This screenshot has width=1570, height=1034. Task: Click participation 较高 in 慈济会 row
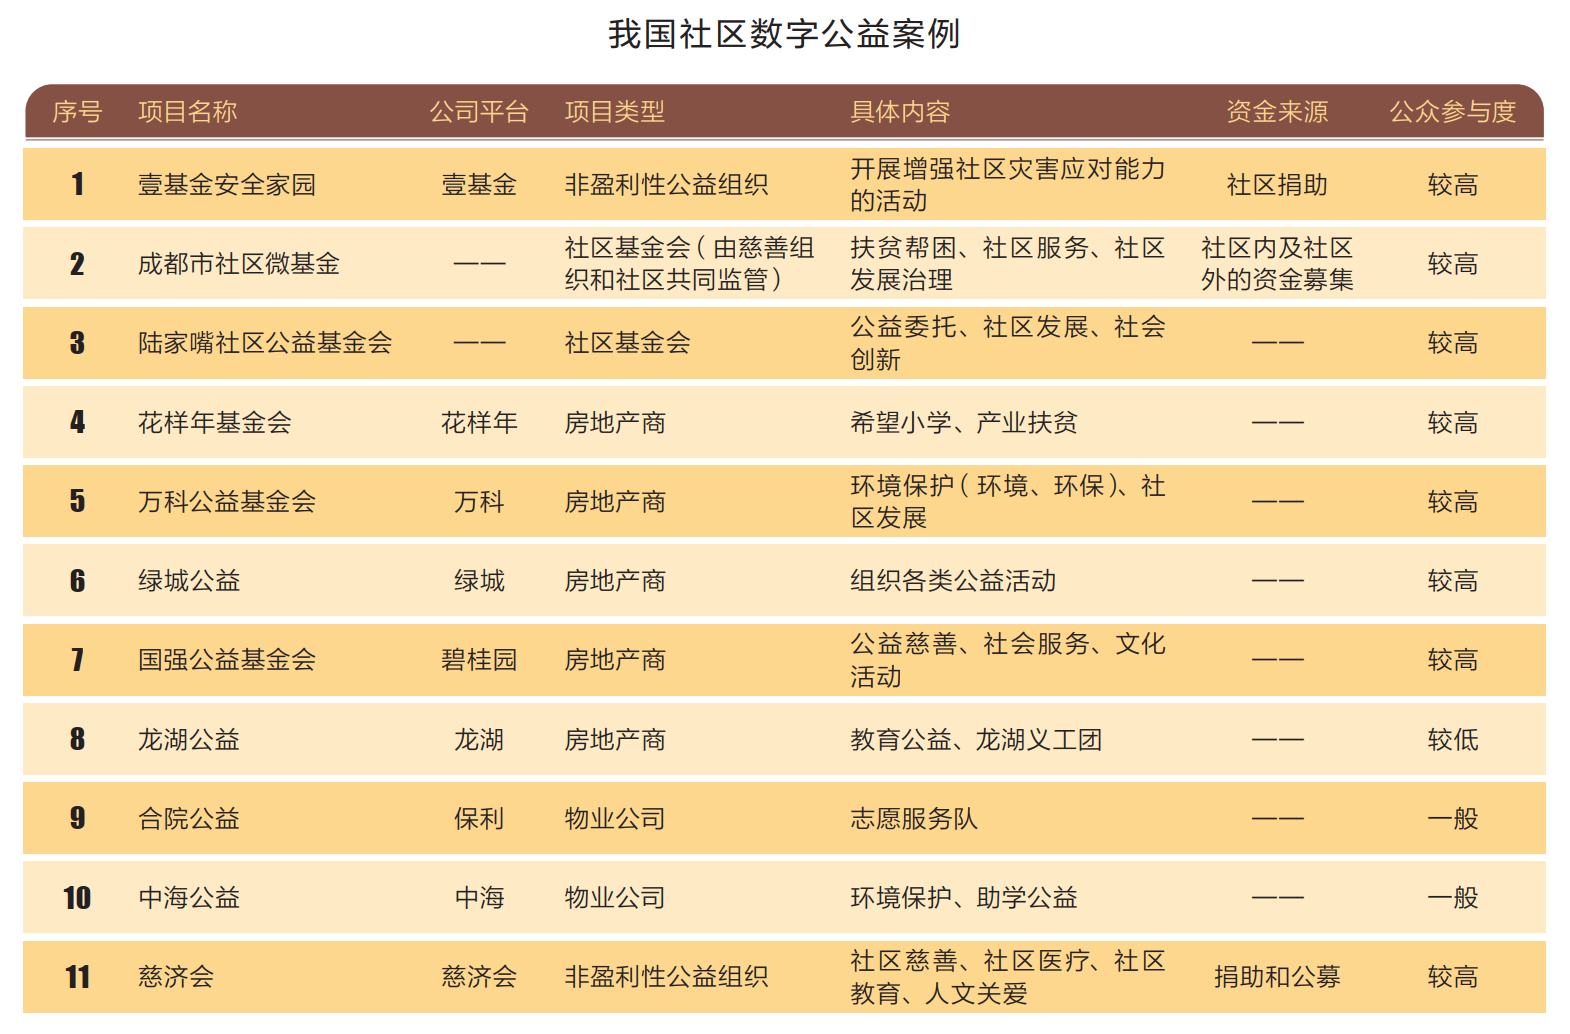click(1453, 977)
